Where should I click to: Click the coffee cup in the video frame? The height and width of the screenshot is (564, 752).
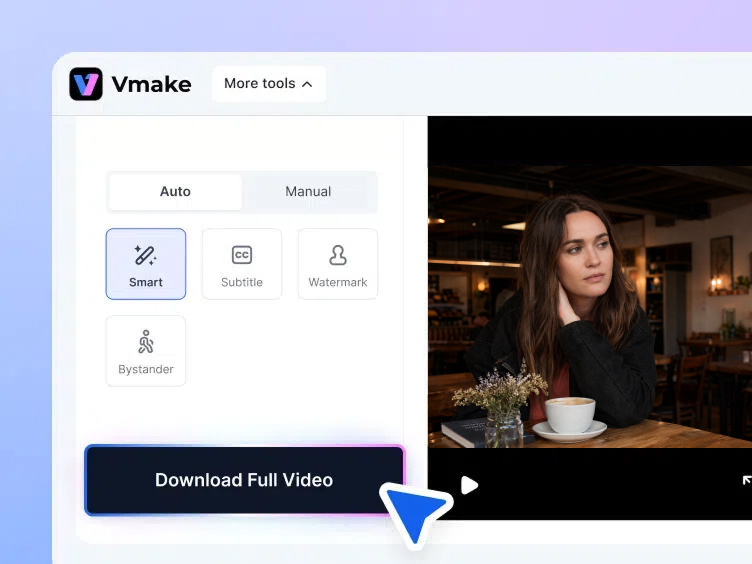[x=570, y=415]
